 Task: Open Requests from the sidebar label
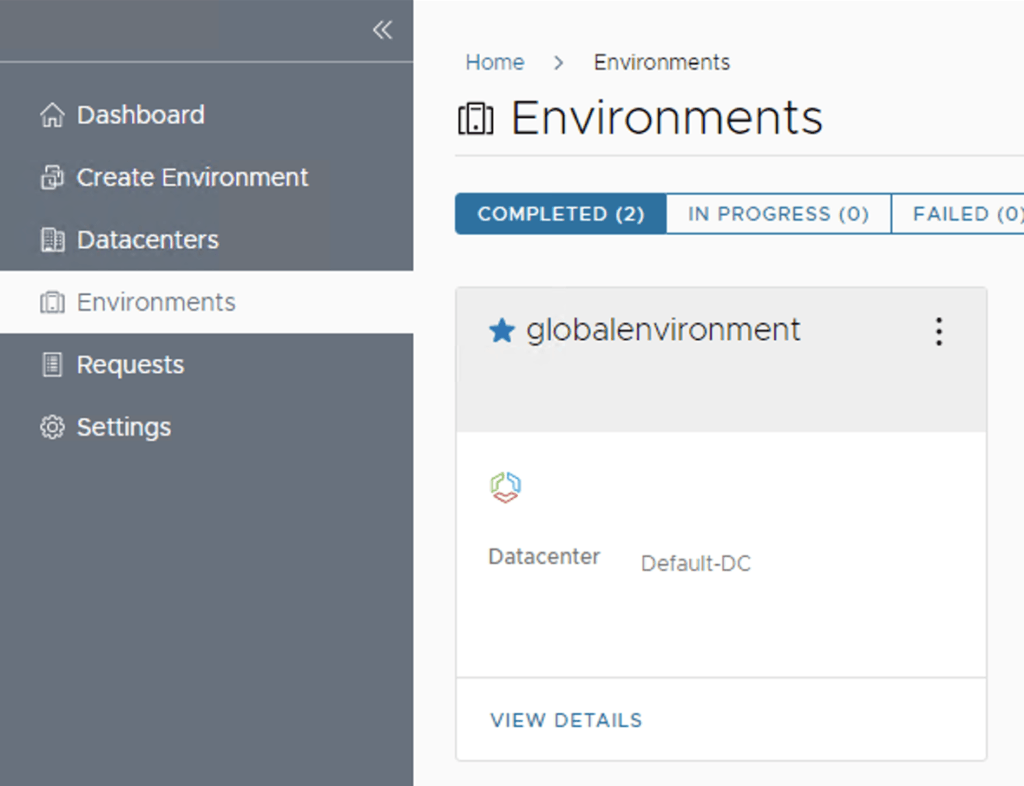coord(130,365)
